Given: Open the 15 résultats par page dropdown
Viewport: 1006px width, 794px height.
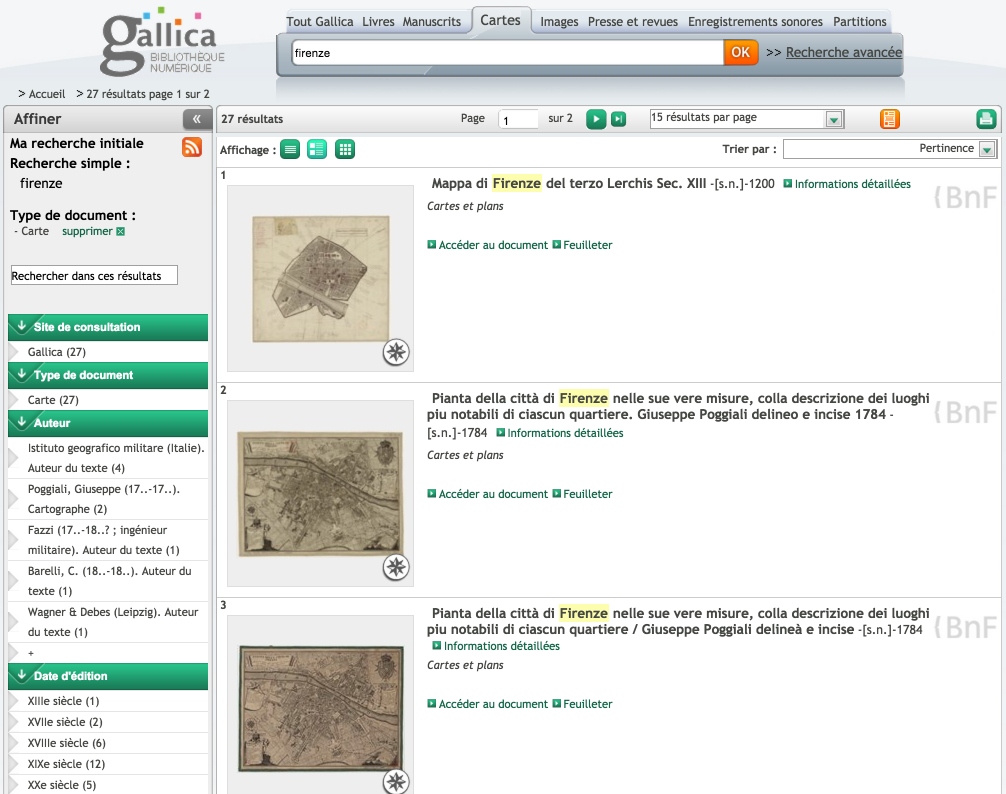Looking at the screenshot, I should 747,118.
